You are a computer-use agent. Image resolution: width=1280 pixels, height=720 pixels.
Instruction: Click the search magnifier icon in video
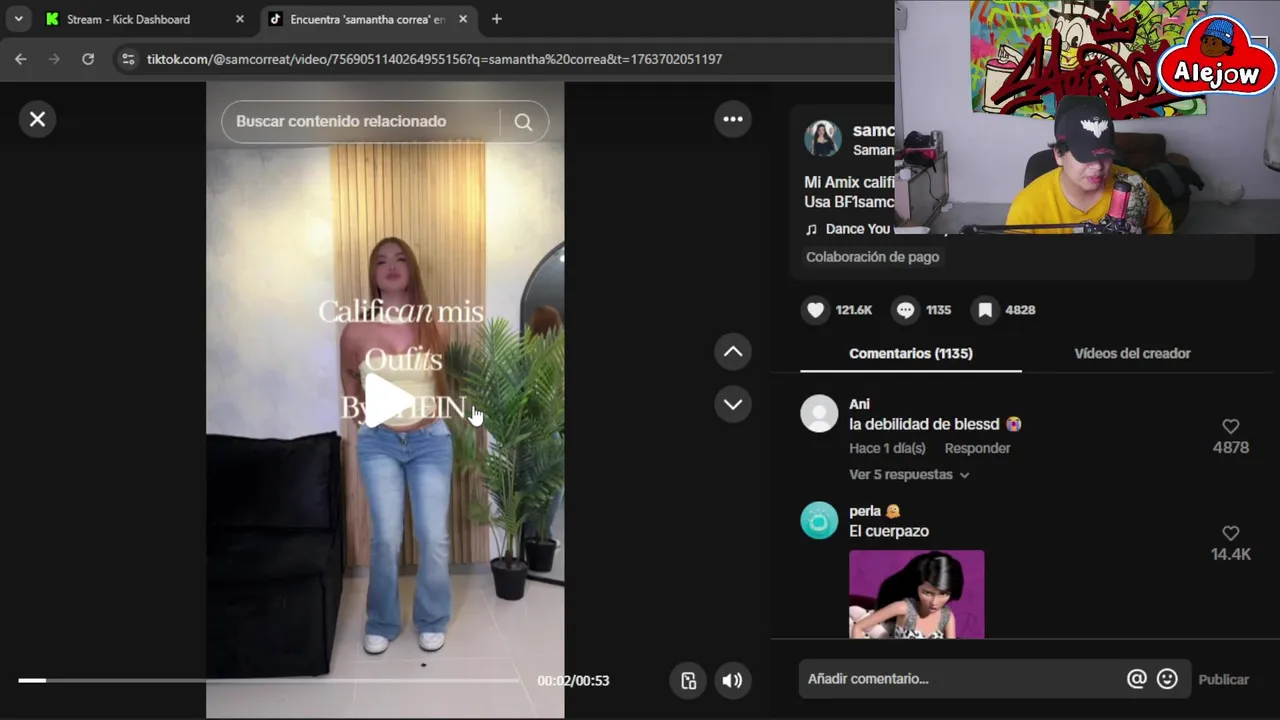(x=523, y=122)
